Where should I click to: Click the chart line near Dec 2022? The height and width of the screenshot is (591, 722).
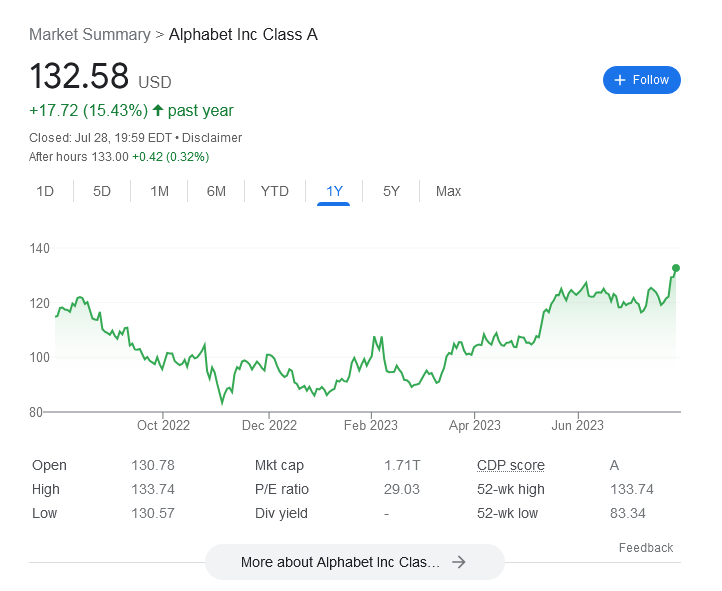[269, 355]
